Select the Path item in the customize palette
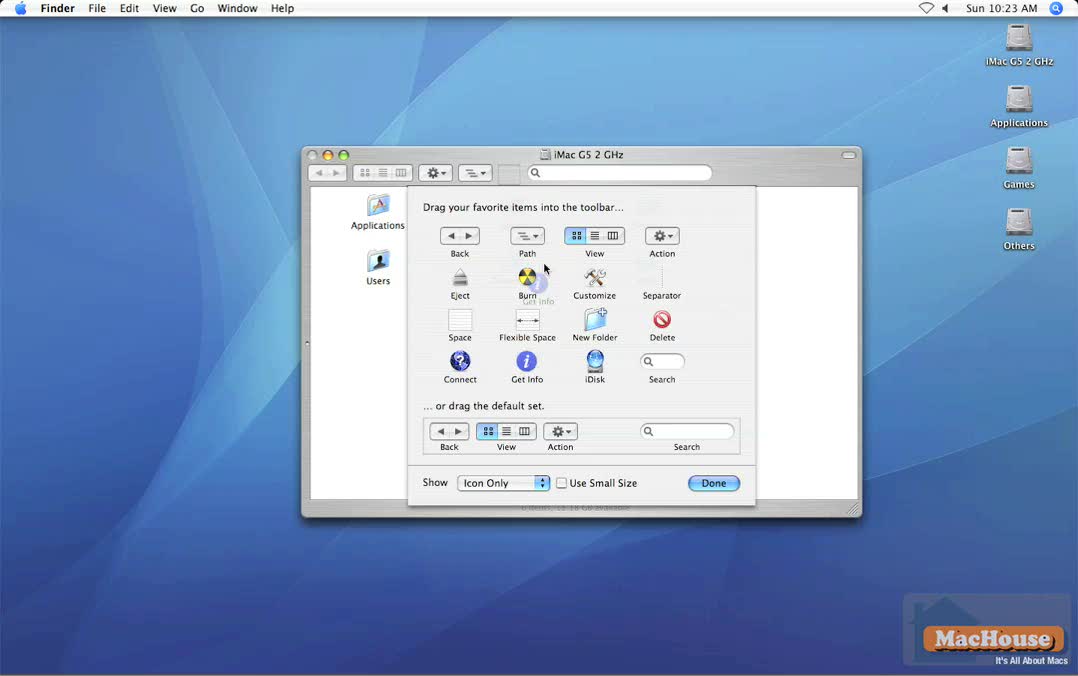 (527, 236)
